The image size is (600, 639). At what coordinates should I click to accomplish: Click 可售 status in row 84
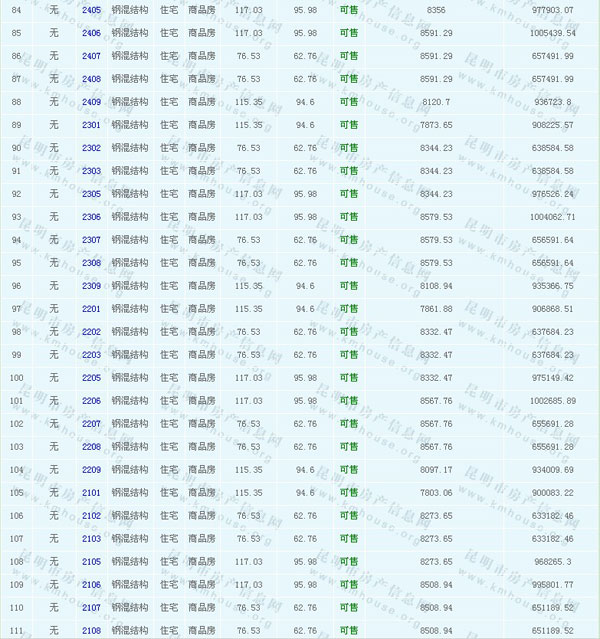tap(349, 10)
